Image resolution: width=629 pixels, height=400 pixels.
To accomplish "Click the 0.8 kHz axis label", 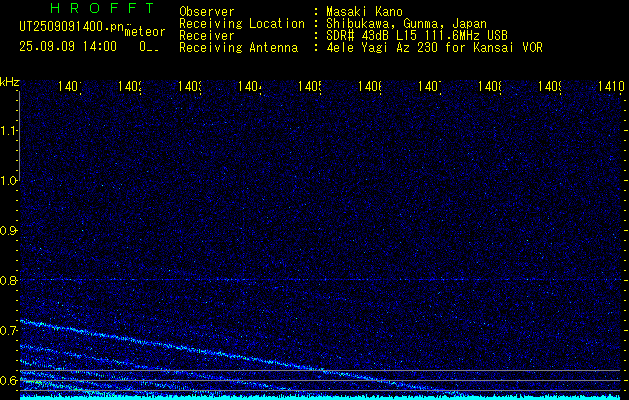I will coord(9,280).
